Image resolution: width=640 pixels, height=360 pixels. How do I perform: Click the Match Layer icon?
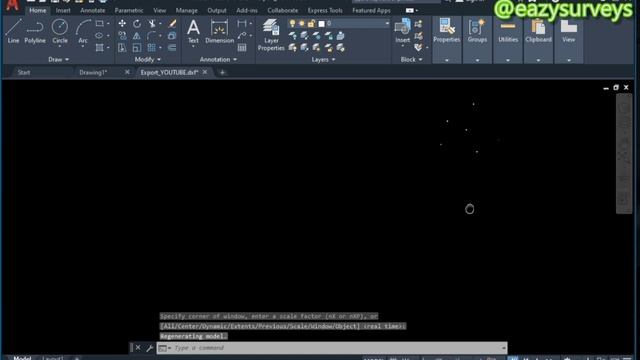(x=340, y=48)
